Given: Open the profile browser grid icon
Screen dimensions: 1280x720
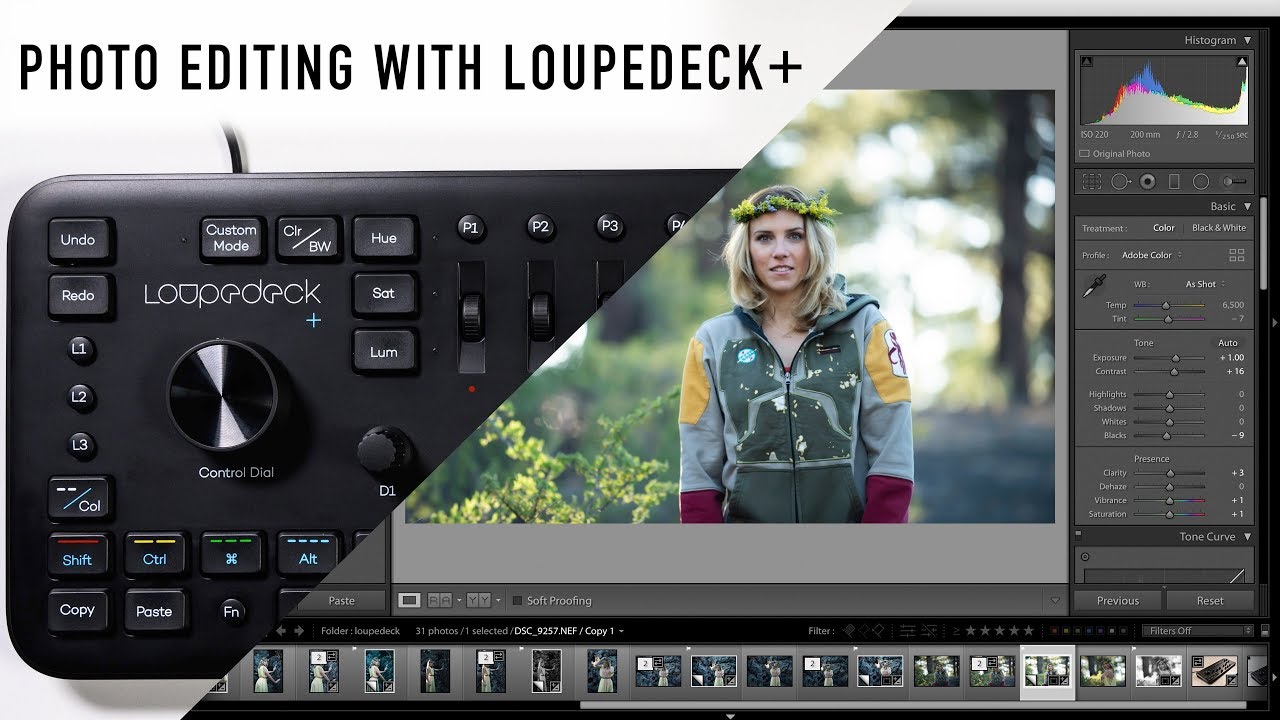Looking at the screenshot, I should pyautogui.click(x=1237, y=255).
